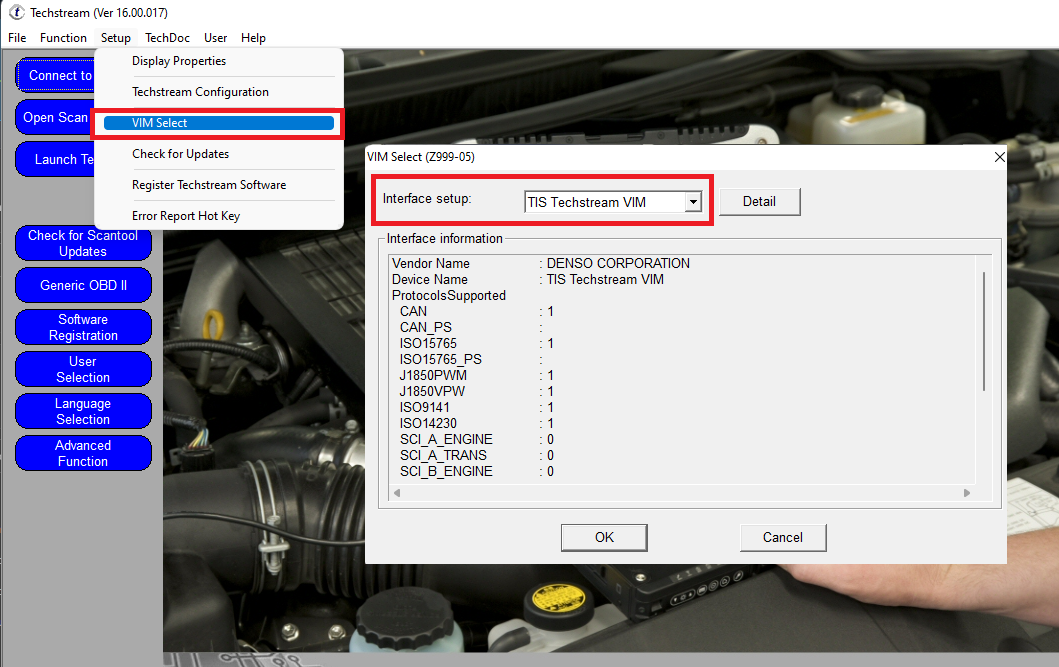
Task: Select the 'ISO9141' protocol row
Action: [x=424, y=408]
